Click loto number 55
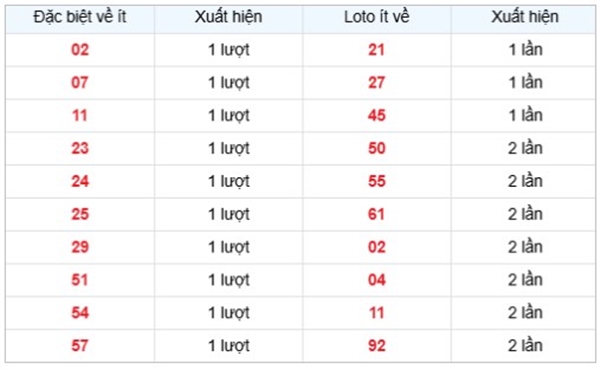Image resolution: width=600 pixels, height=369 pixels. tap(377, 181)
